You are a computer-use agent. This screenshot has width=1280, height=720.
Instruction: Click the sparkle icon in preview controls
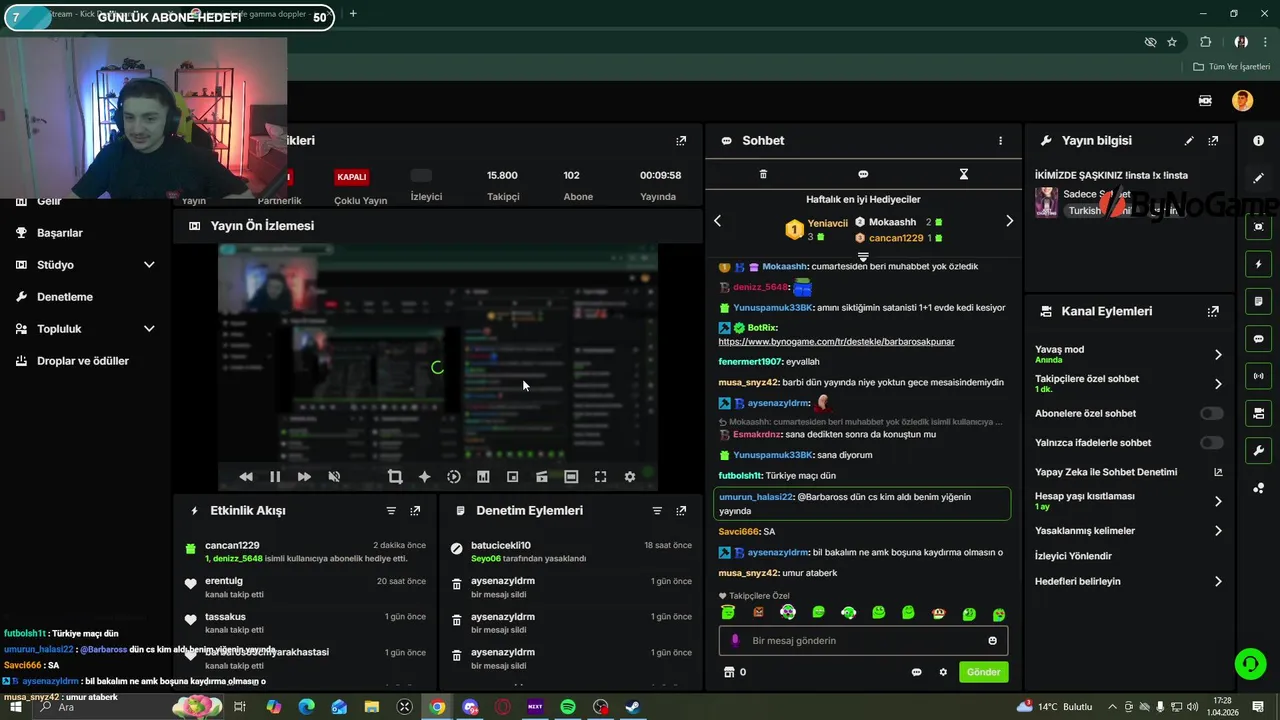coord(424,477)
